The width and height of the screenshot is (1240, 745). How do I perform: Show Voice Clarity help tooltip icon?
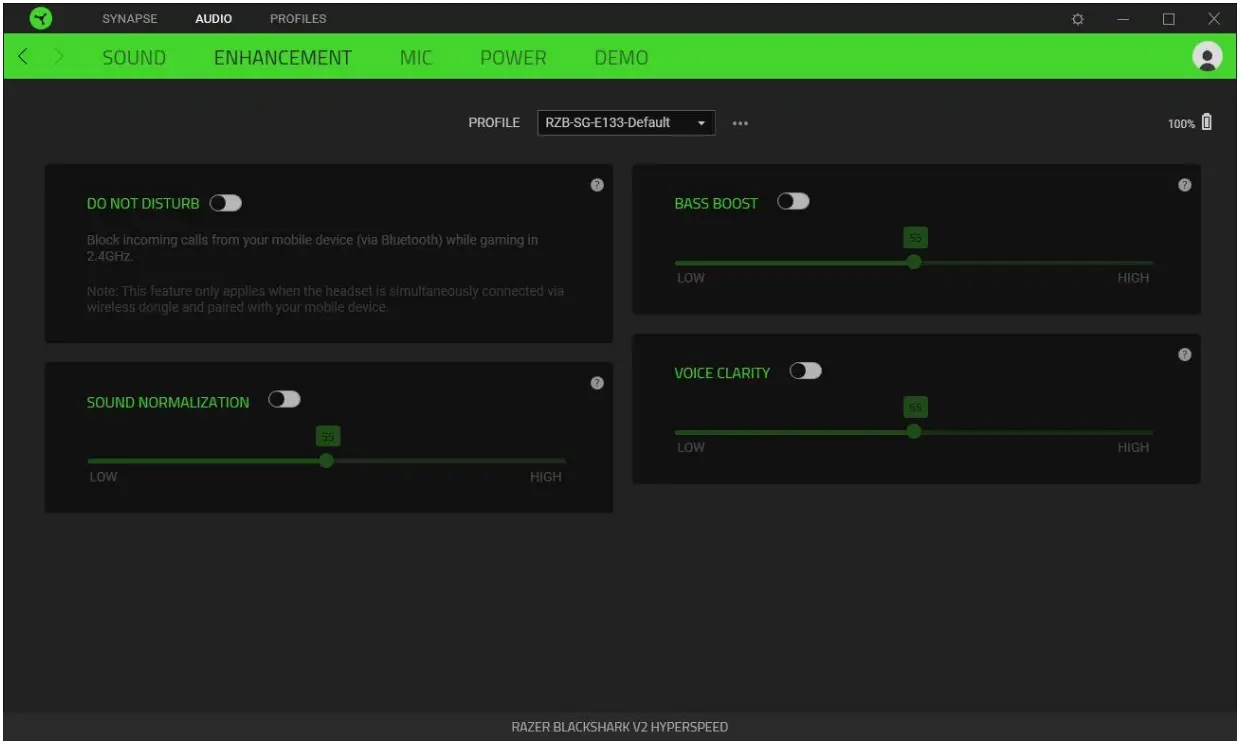tap(1184, 354)
